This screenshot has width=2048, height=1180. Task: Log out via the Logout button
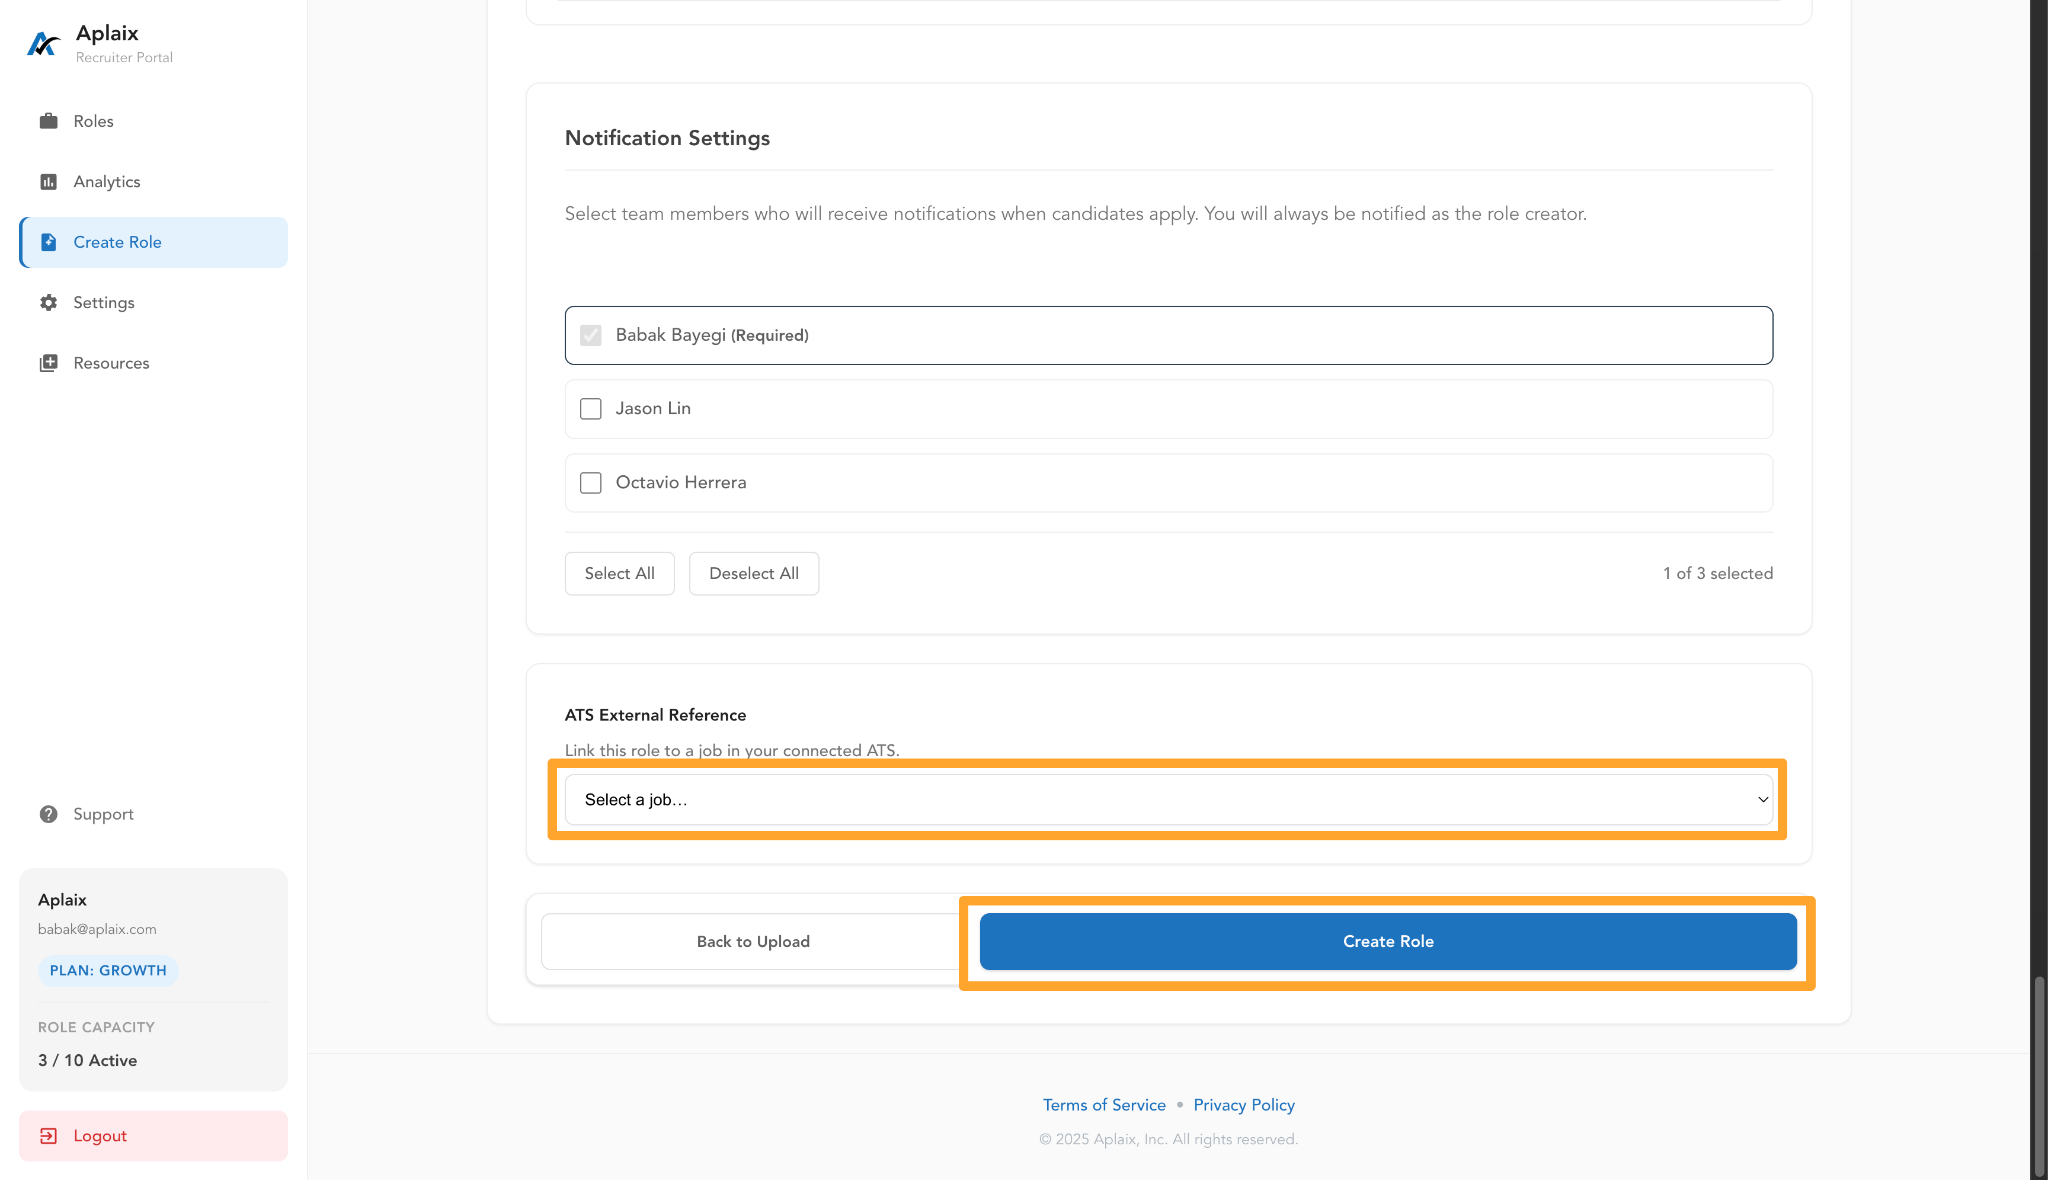click(153, 1136)
